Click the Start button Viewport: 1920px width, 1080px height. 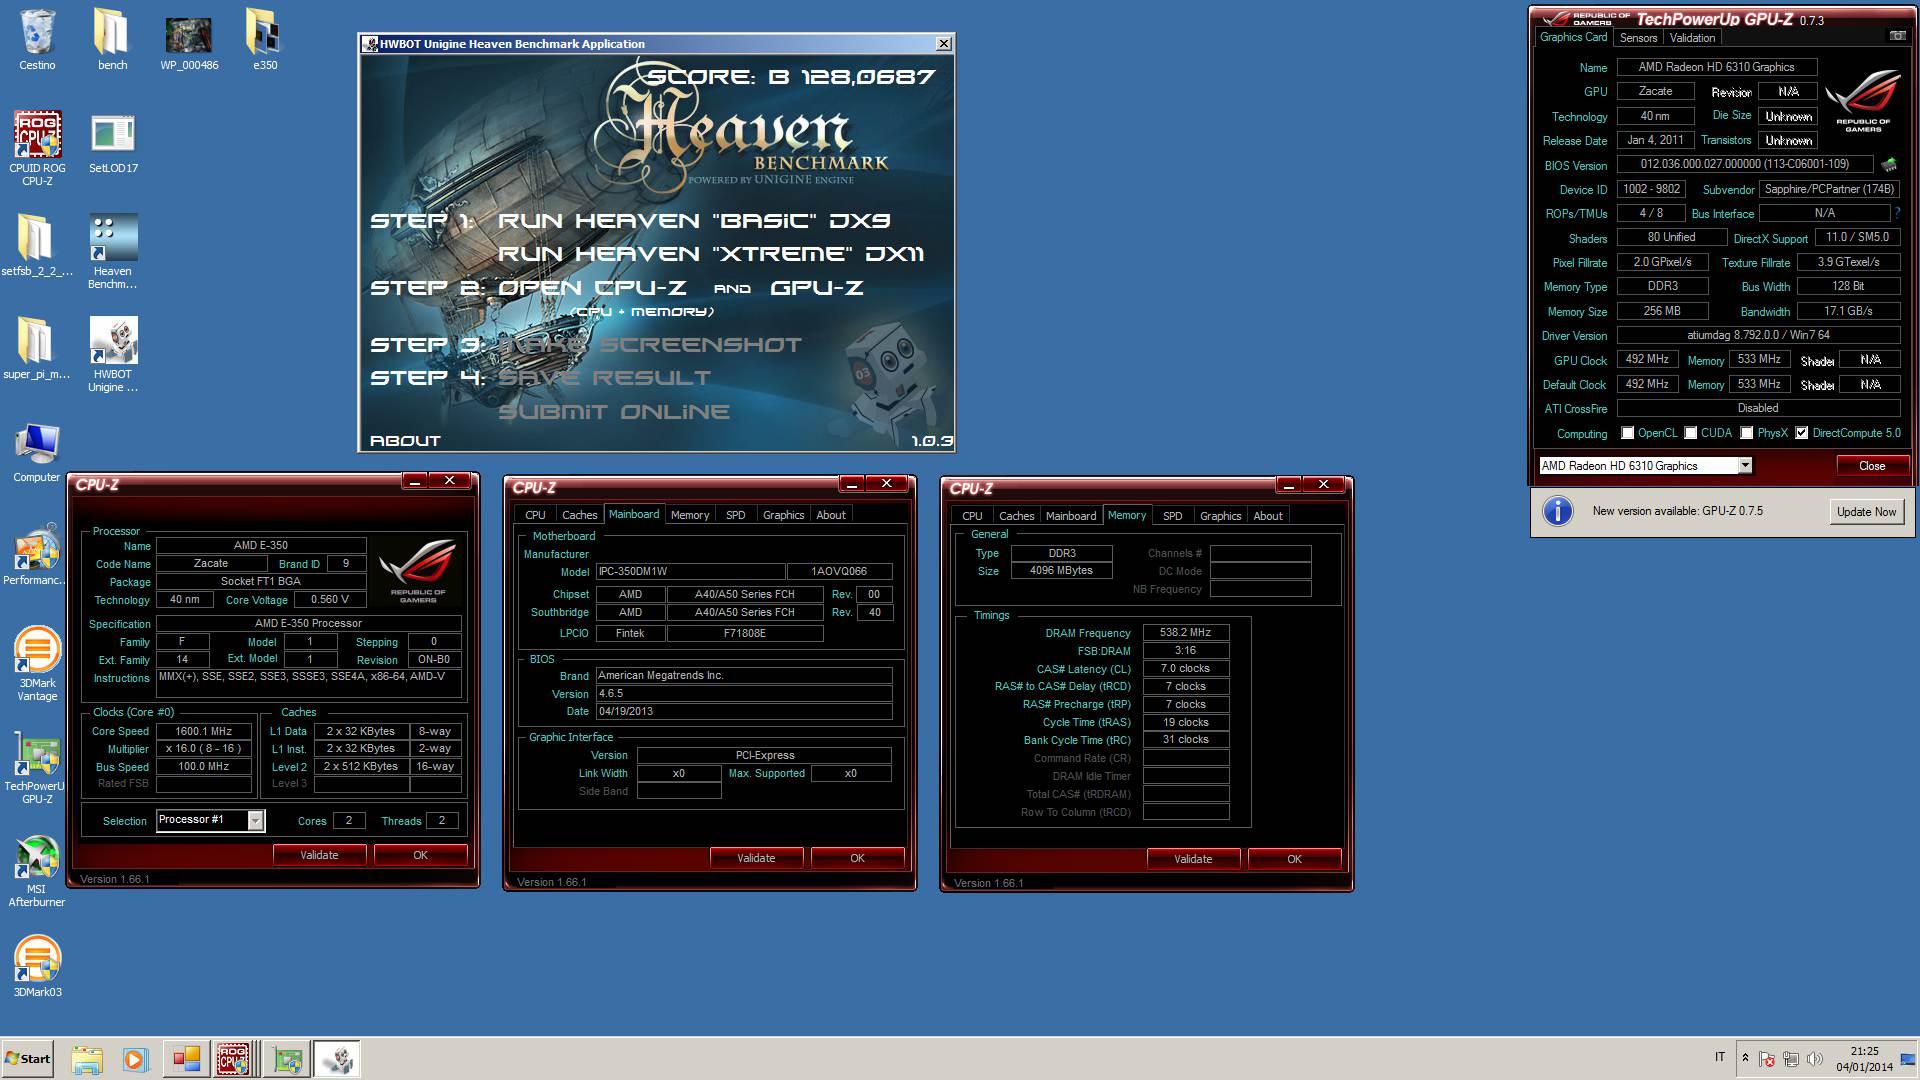(x=27, y=1059)
